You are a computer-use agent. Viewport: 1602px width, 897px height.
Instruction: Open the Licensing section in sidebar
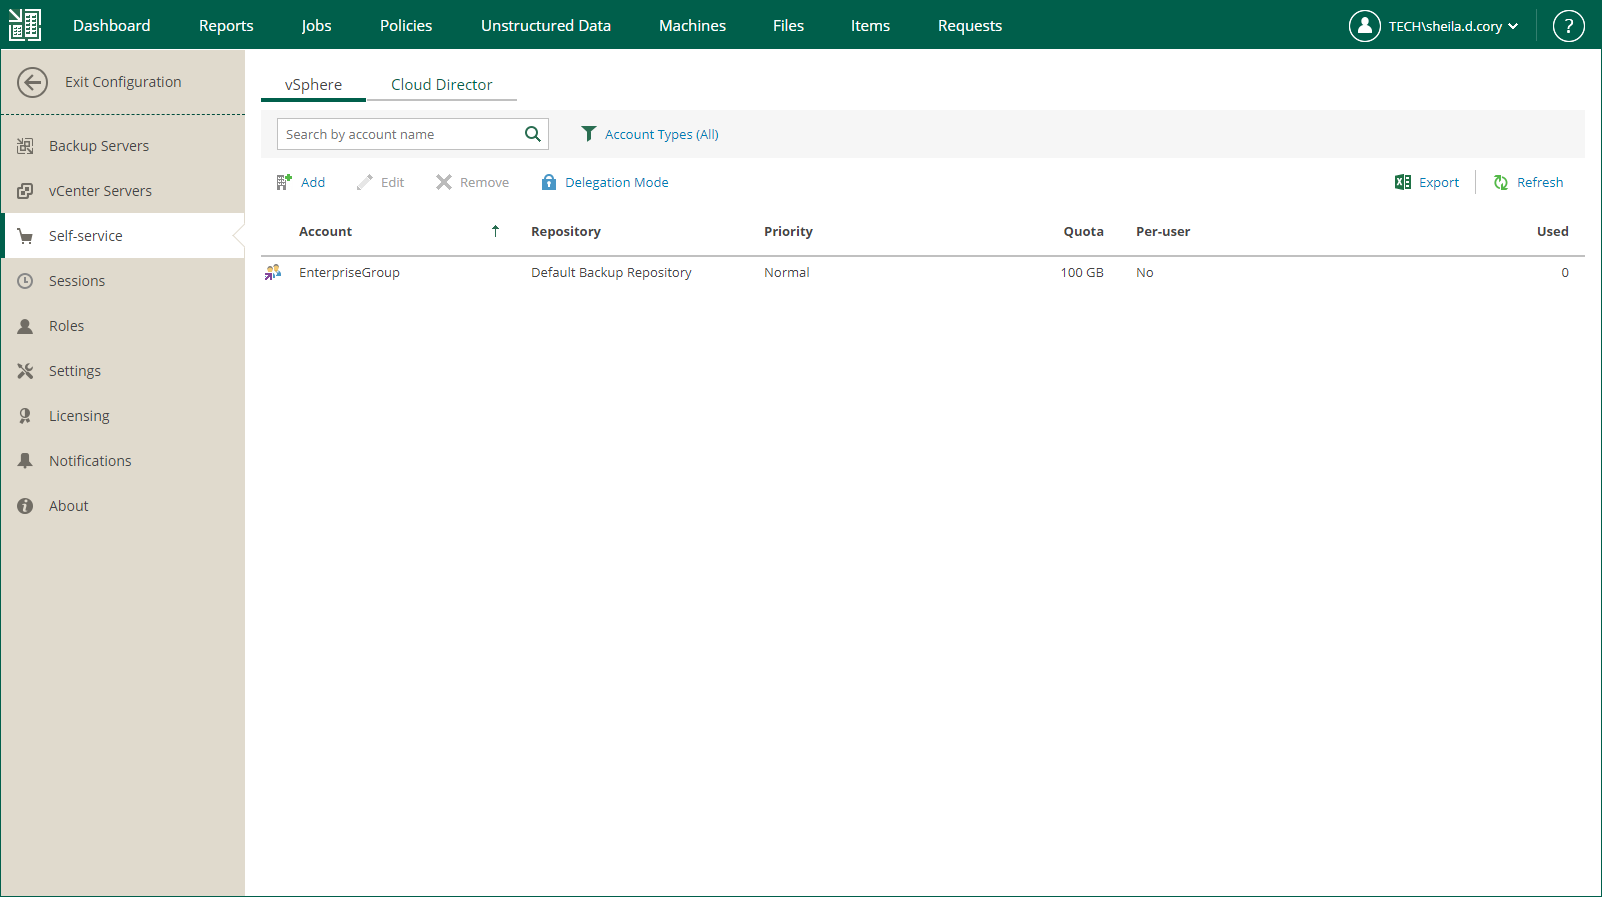click(x=79, y=416)
